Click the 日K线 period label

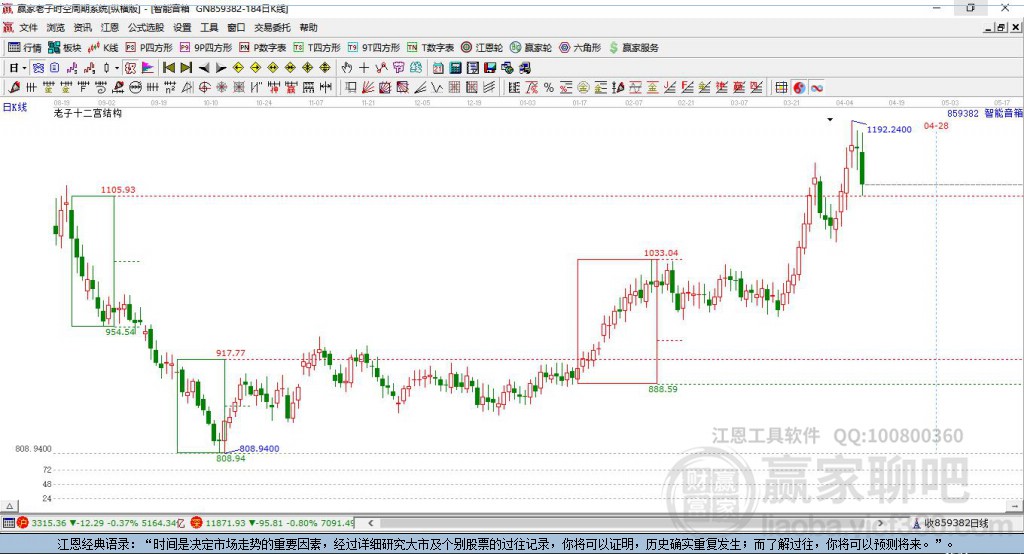tap(15, 108)
